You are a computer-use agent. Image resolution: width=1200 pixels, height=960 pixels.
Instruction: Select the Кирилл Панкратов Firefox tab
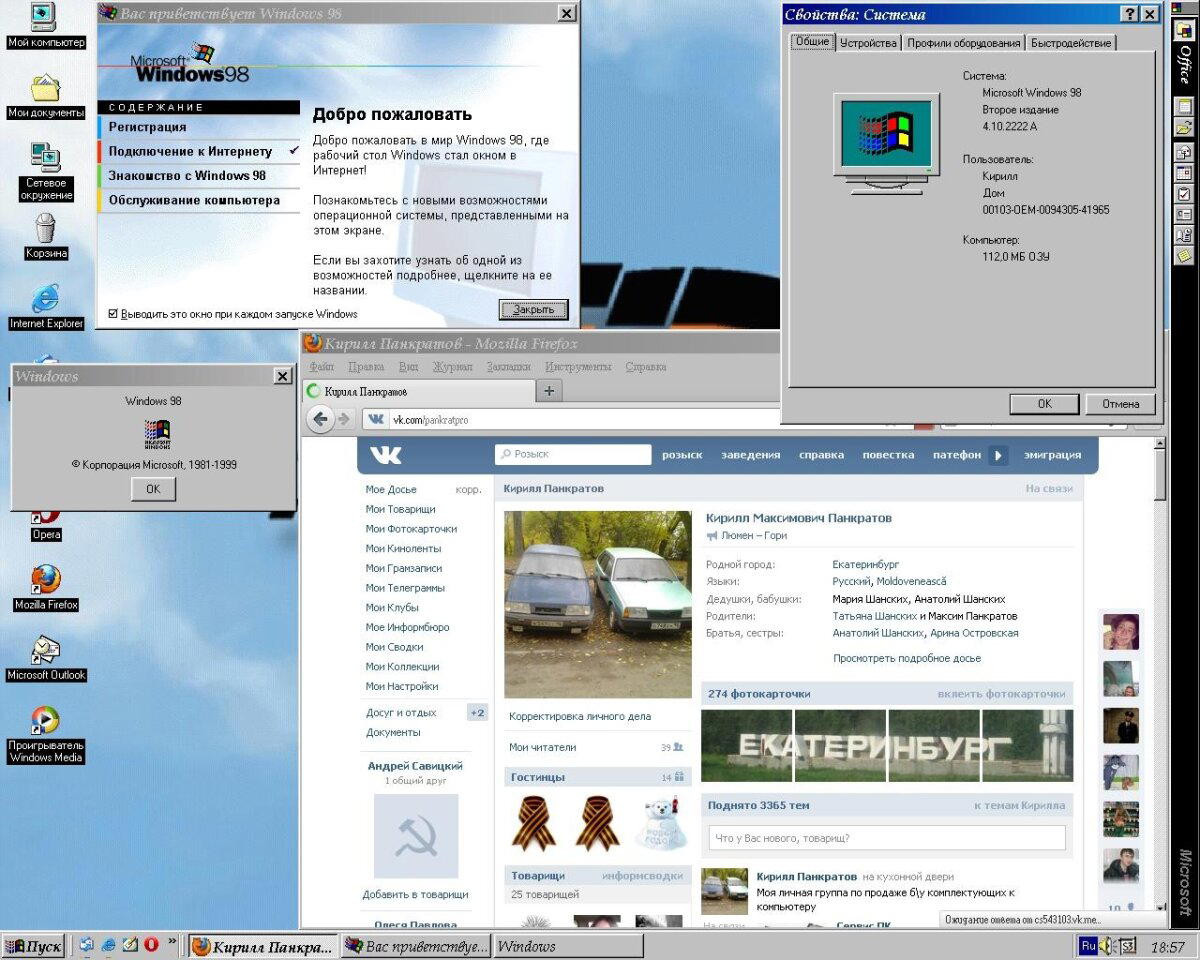[x=420, y=391]
